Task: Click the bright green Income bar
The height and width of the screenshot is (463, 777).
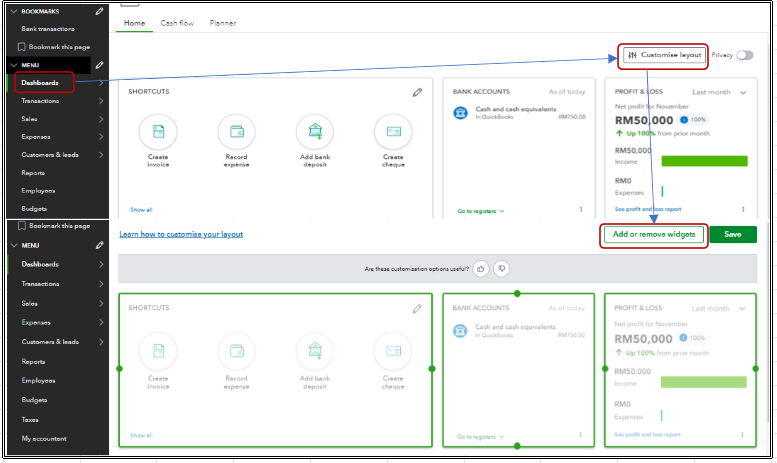Action: 704,161
